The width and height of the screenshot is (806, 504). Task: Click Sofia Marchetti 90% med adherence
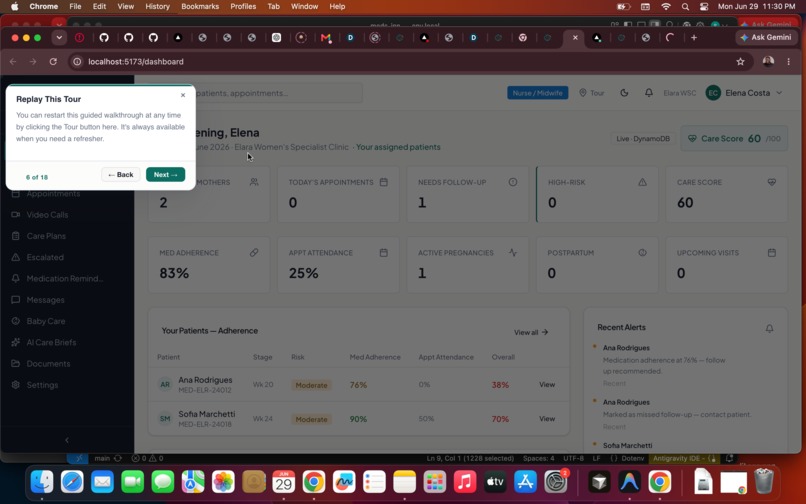coord(358,419)
